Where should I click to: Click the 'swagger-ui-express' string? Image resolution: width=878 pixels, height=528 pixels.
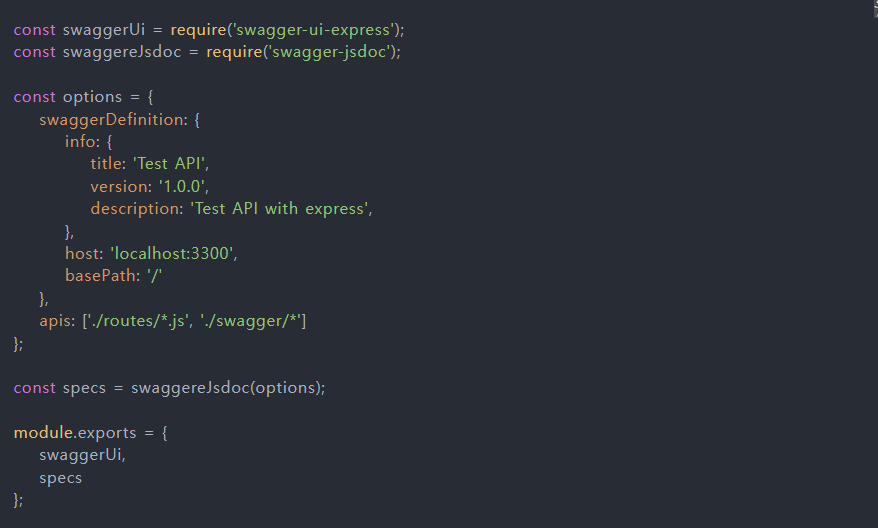(x=312, y=30)
